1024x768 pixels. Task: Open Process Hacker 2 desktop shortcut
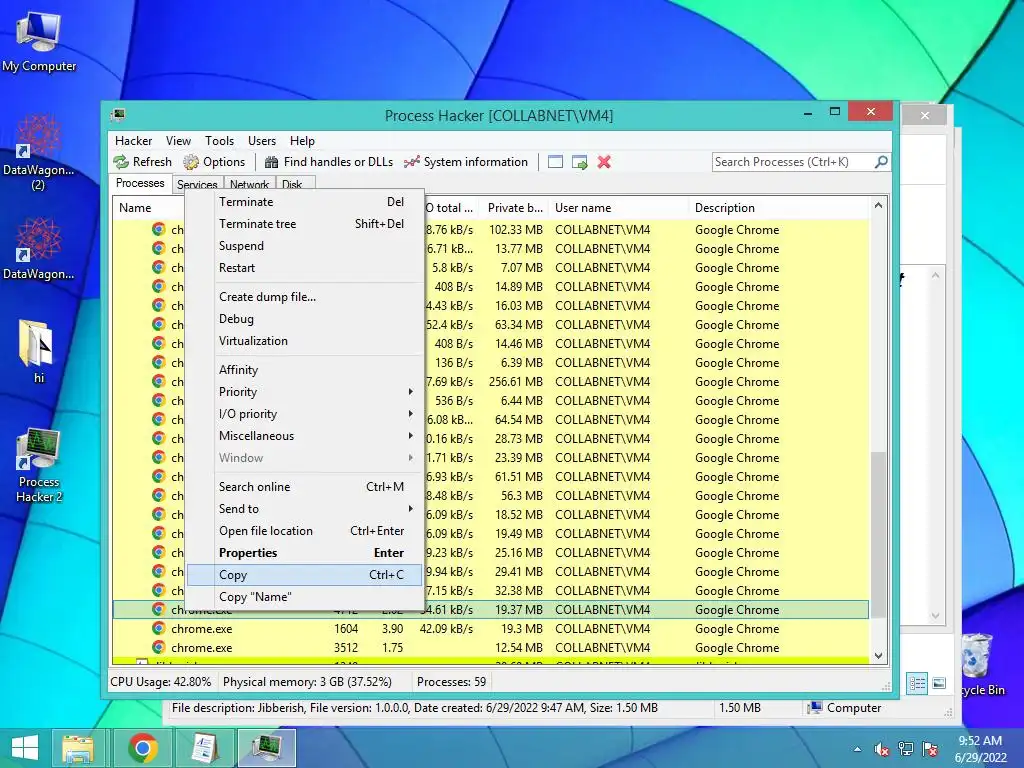[39, 466]
